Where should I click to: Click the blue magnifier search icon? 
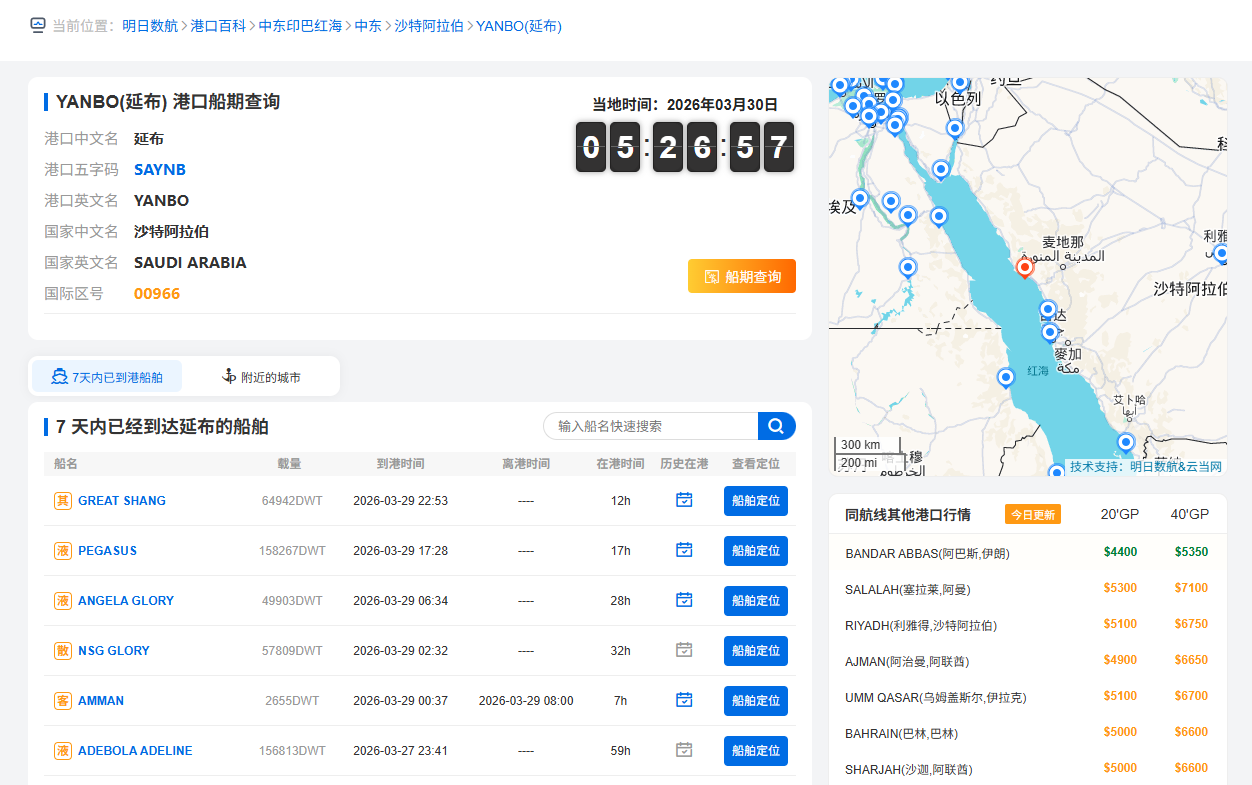(776, 426)
